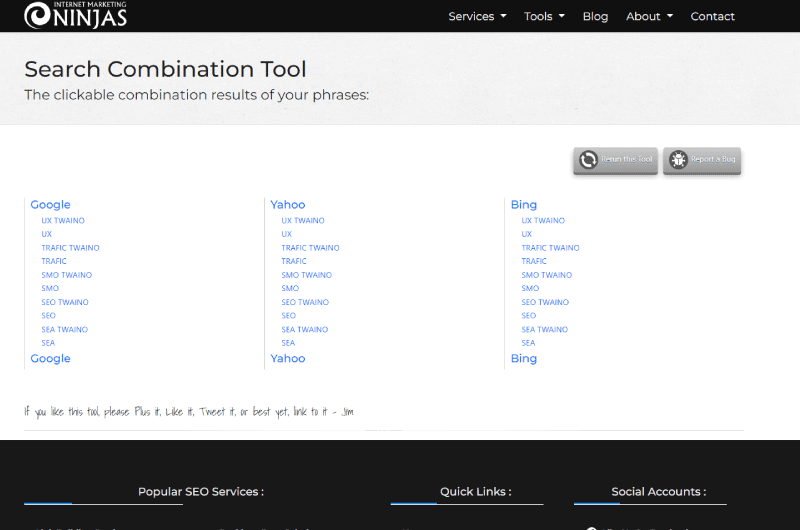This screenshot has width=800, height=530.
Task: Launch Bing search for SMO
Action: (530, 288)
